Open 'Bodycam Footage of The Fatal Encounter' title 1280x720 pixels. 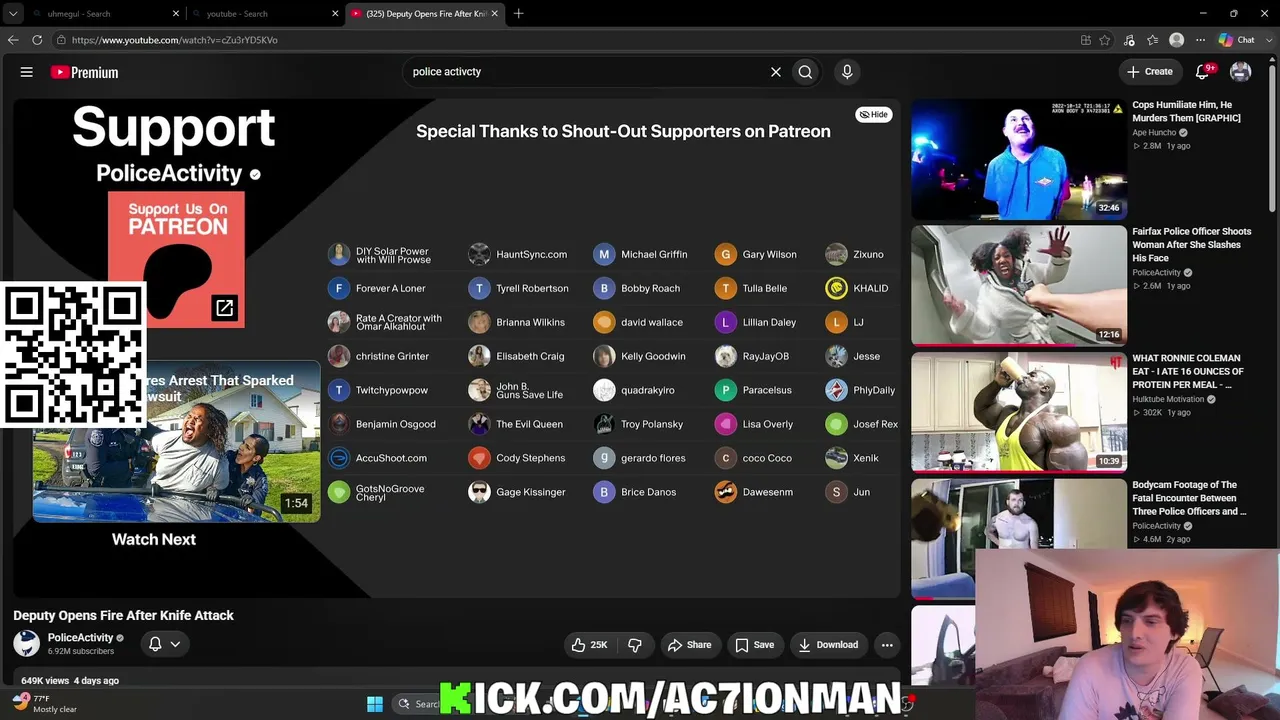tap(1189, 498)
